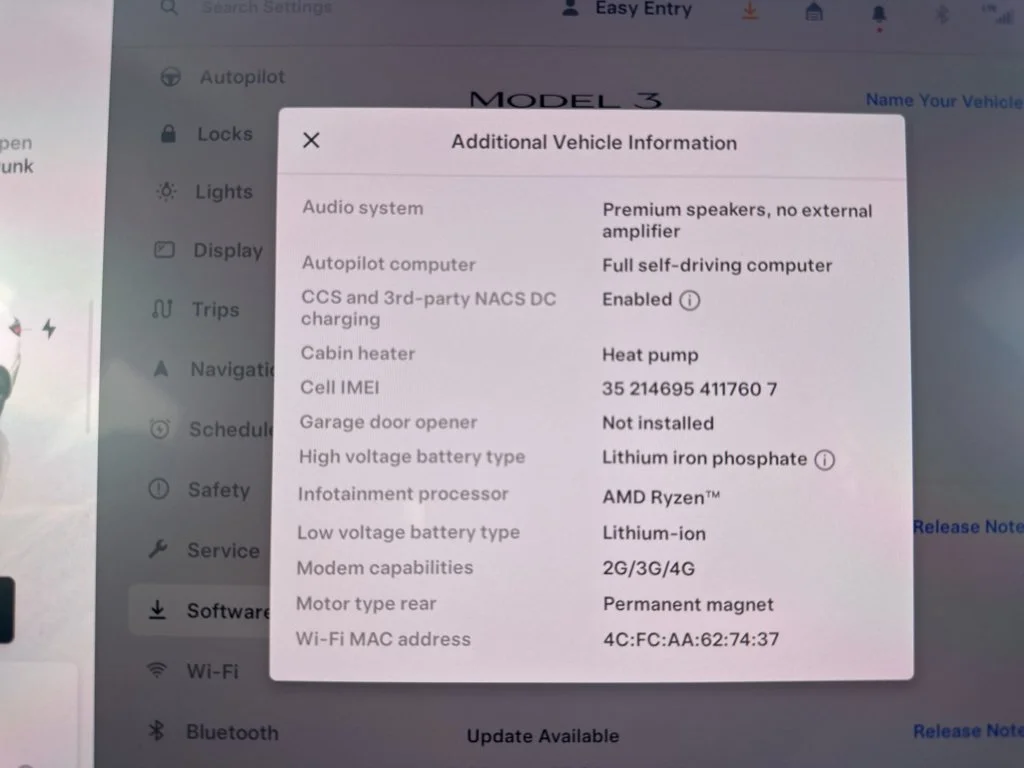The width and height of the screenshot is (1024, 768).
Task: Open the Wi-Fi settings menu
Action: tap(193, 671)
